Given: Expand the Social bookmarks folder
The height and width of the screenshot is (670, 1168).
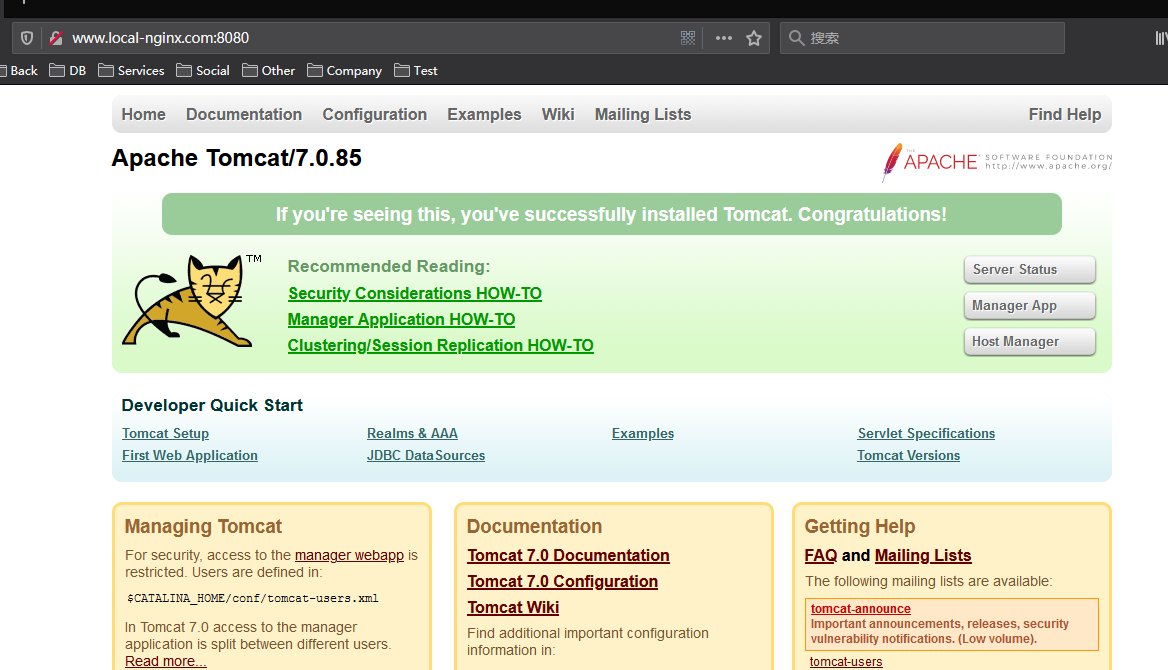Looking at the screenshot, I should (203, 71).
